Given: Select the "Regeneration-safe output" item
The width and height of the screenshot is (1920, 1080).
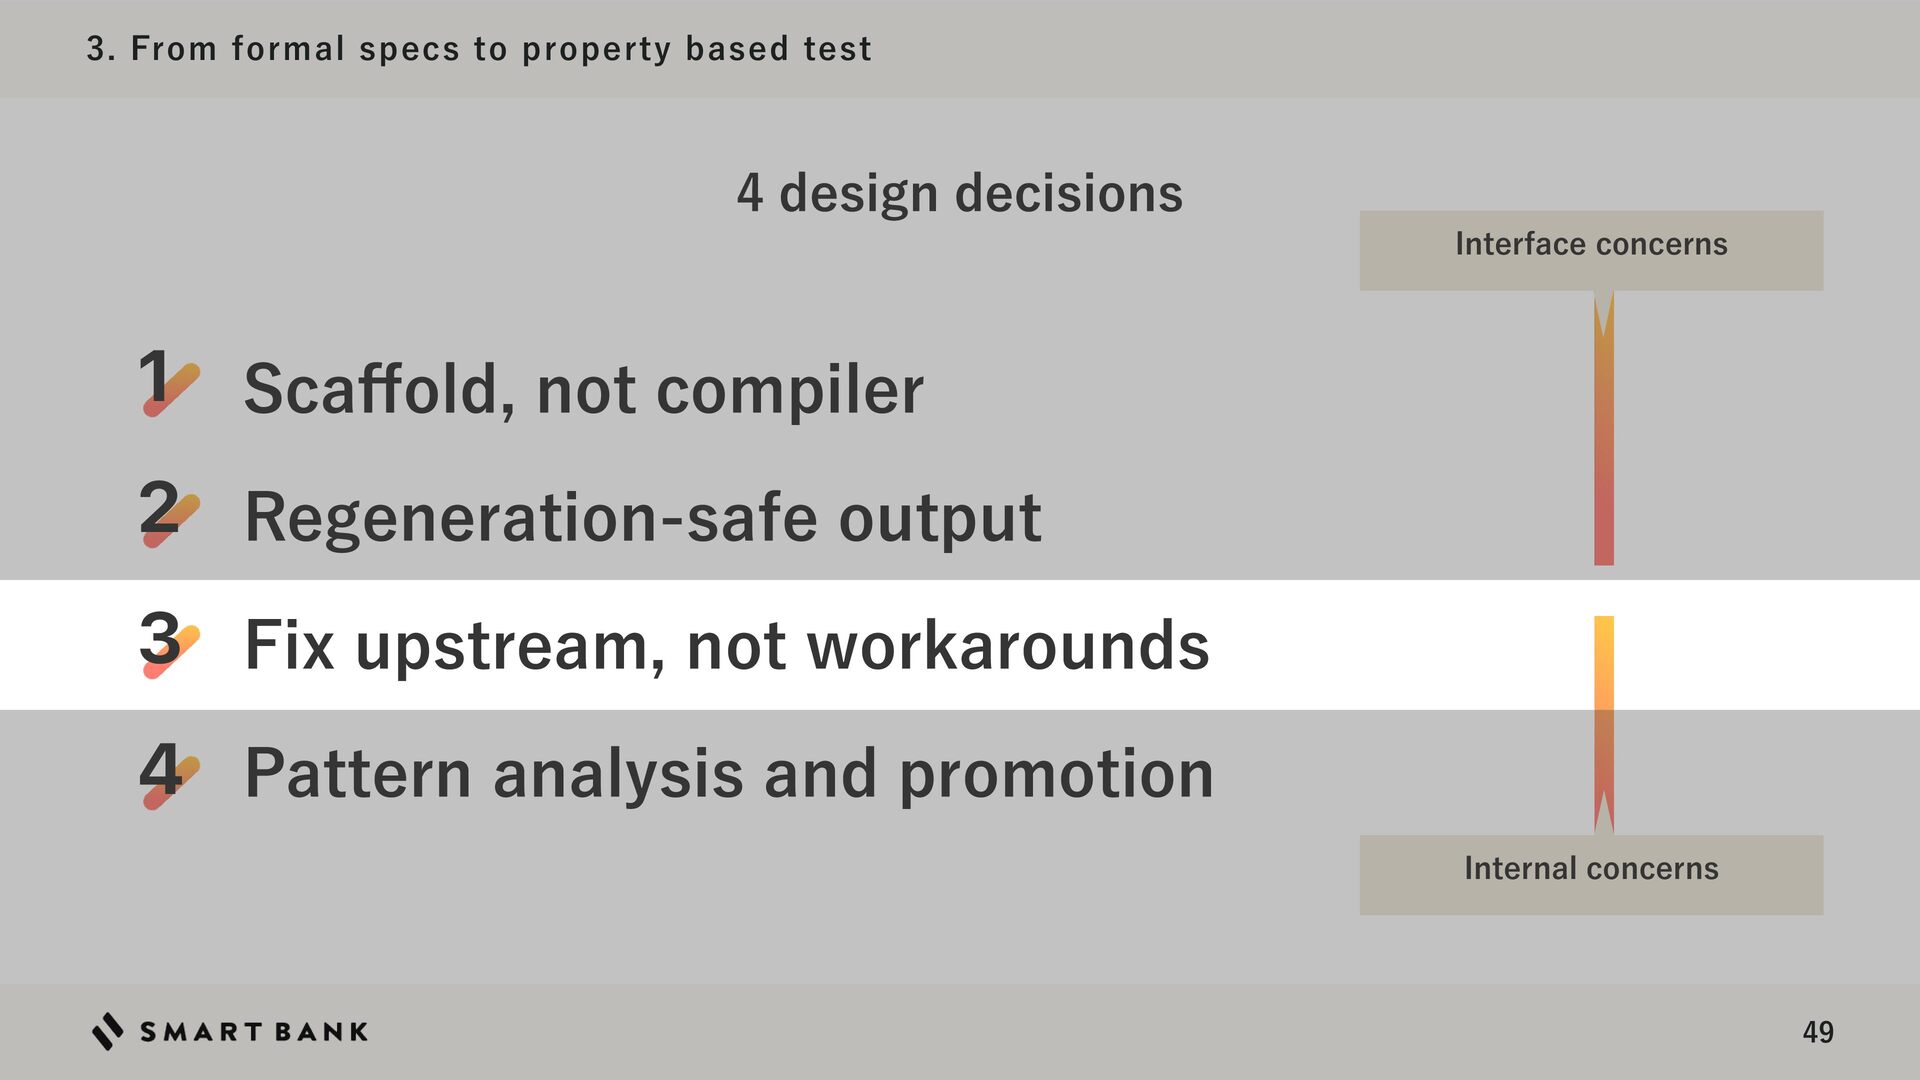Looking at the screenshot, I should [642, 518].
